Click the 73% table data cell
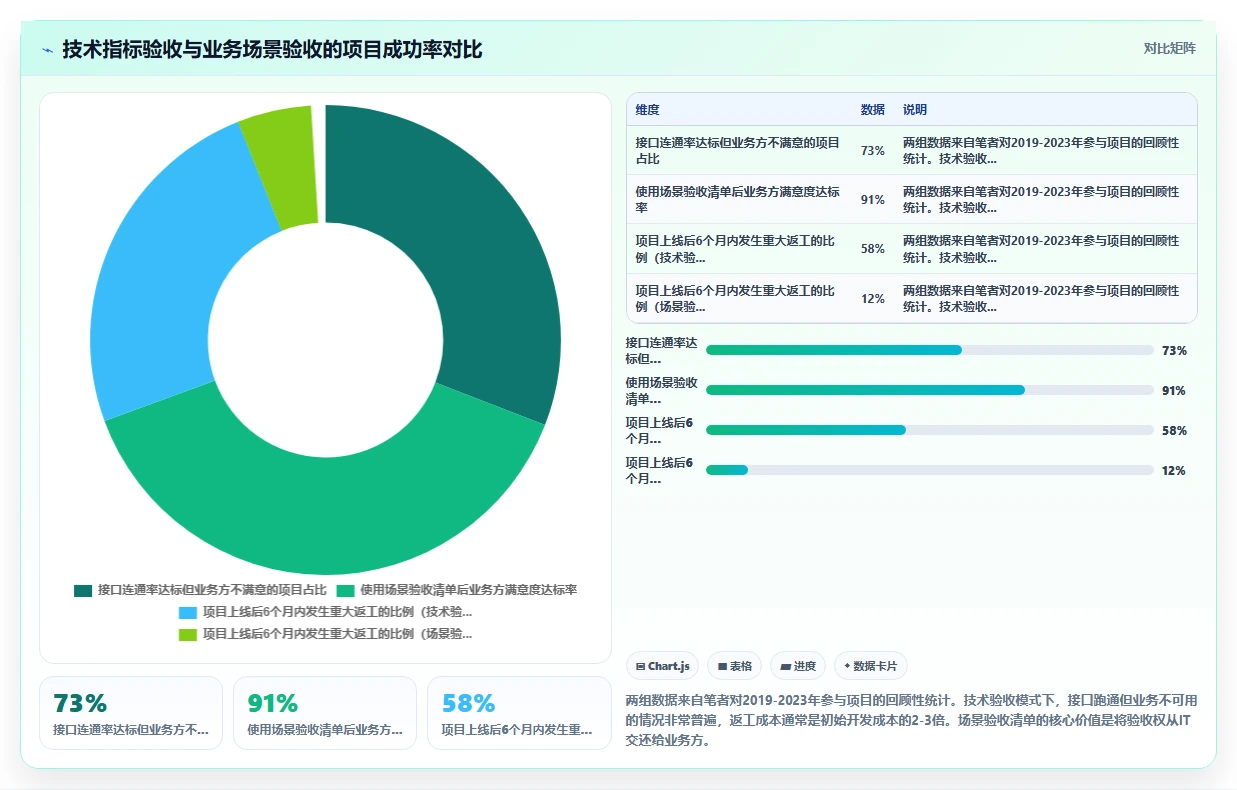Screen dimensions: 1237x790 [x=873, y=150]
